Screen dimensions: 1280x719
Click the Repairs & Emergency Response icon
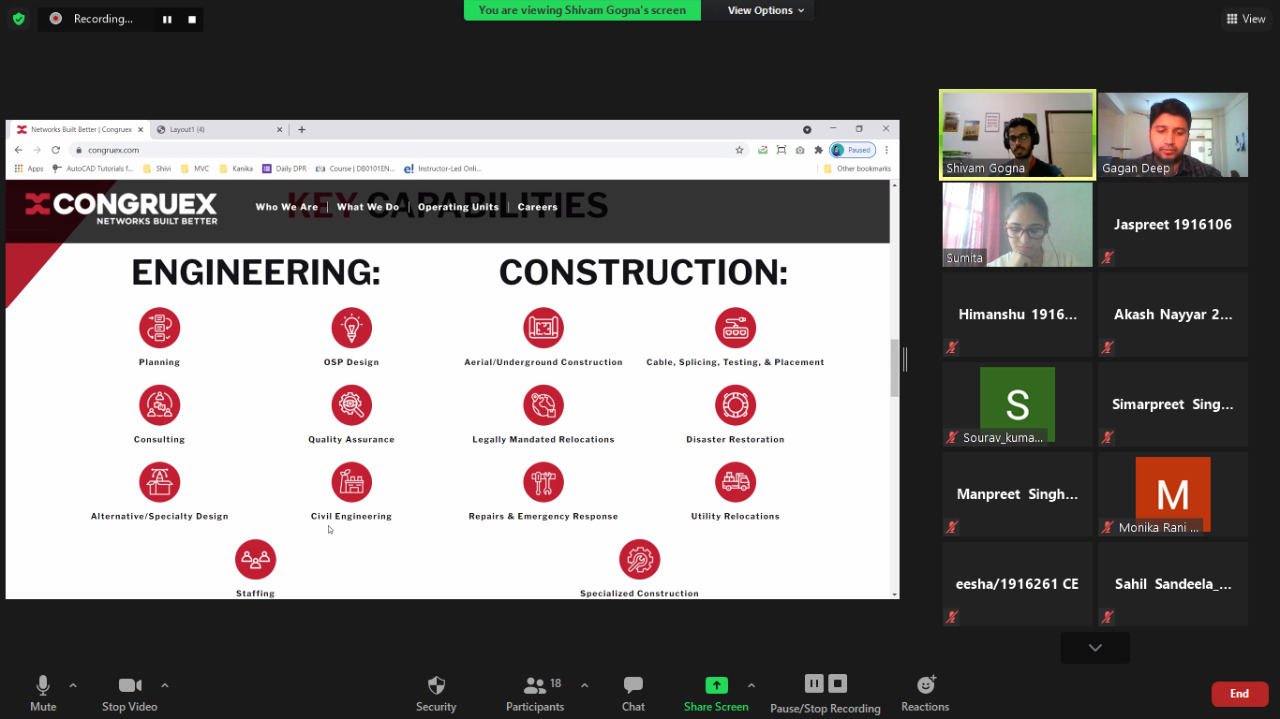(x=543, y=482)
